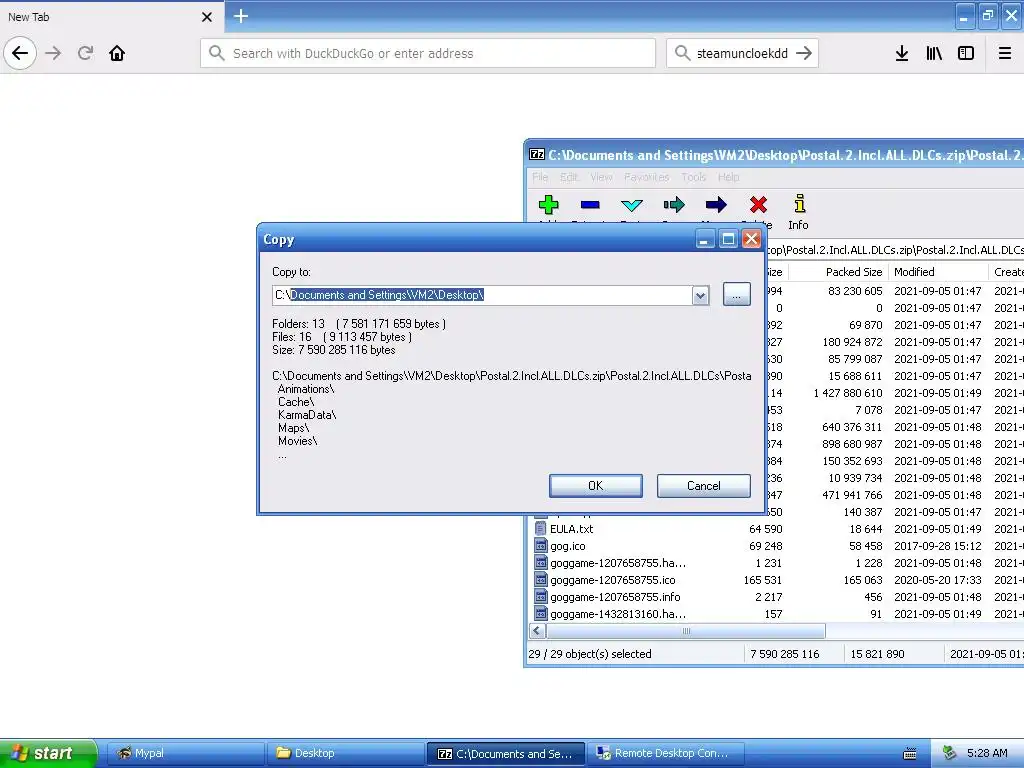Expand the Copy to path dropdown
Screen dimensions: 1024x768
[701, 295]
